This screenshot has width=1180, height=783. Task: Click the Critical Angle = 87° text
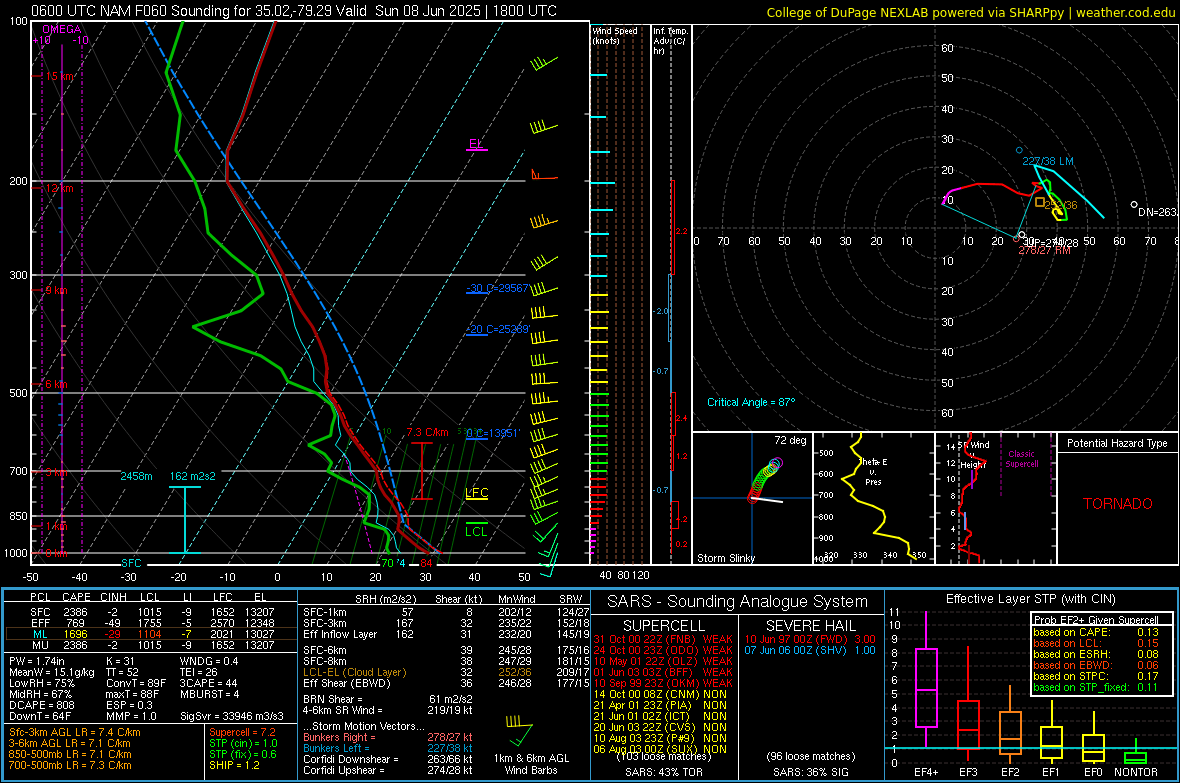tap(751, 402)
